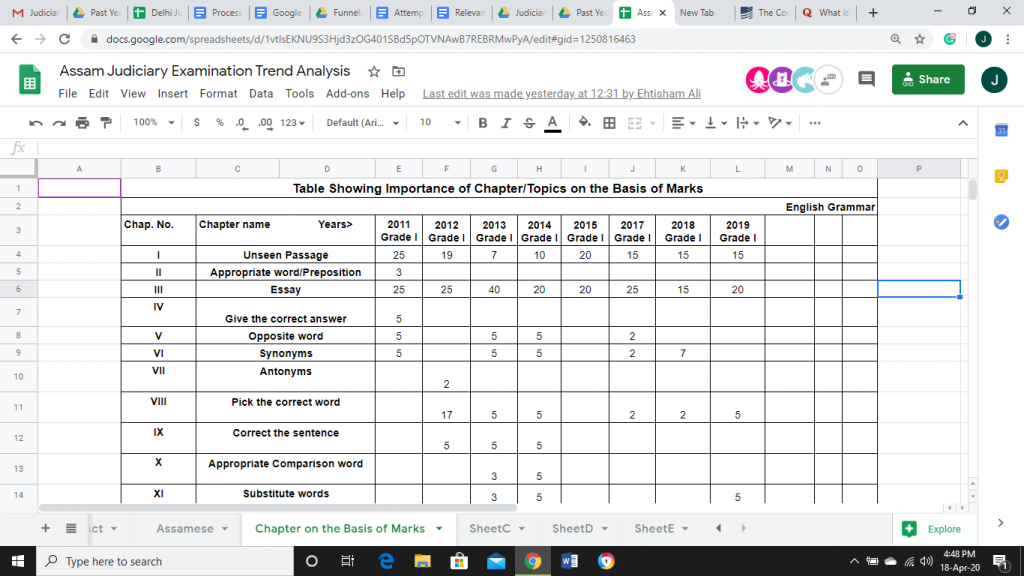
Task: Print the spreadsheet using the printer icon
Action: 82,123
